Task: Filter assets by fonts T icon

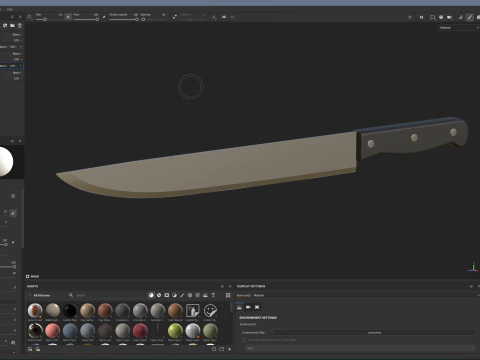Action: (x=213, y=295)
